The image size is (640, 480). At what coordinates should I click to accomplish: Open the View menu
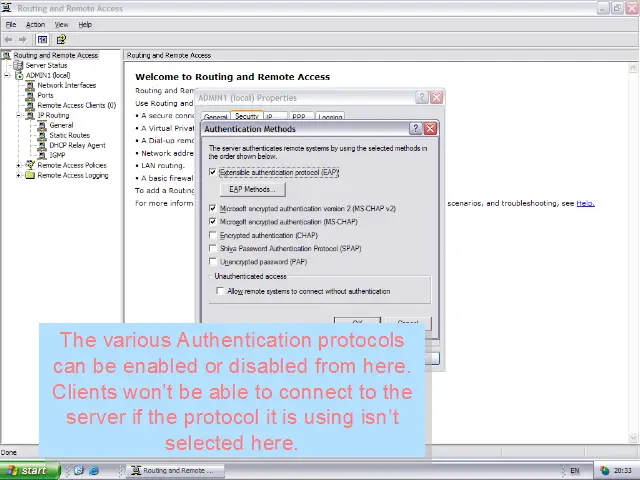point(61,24)
